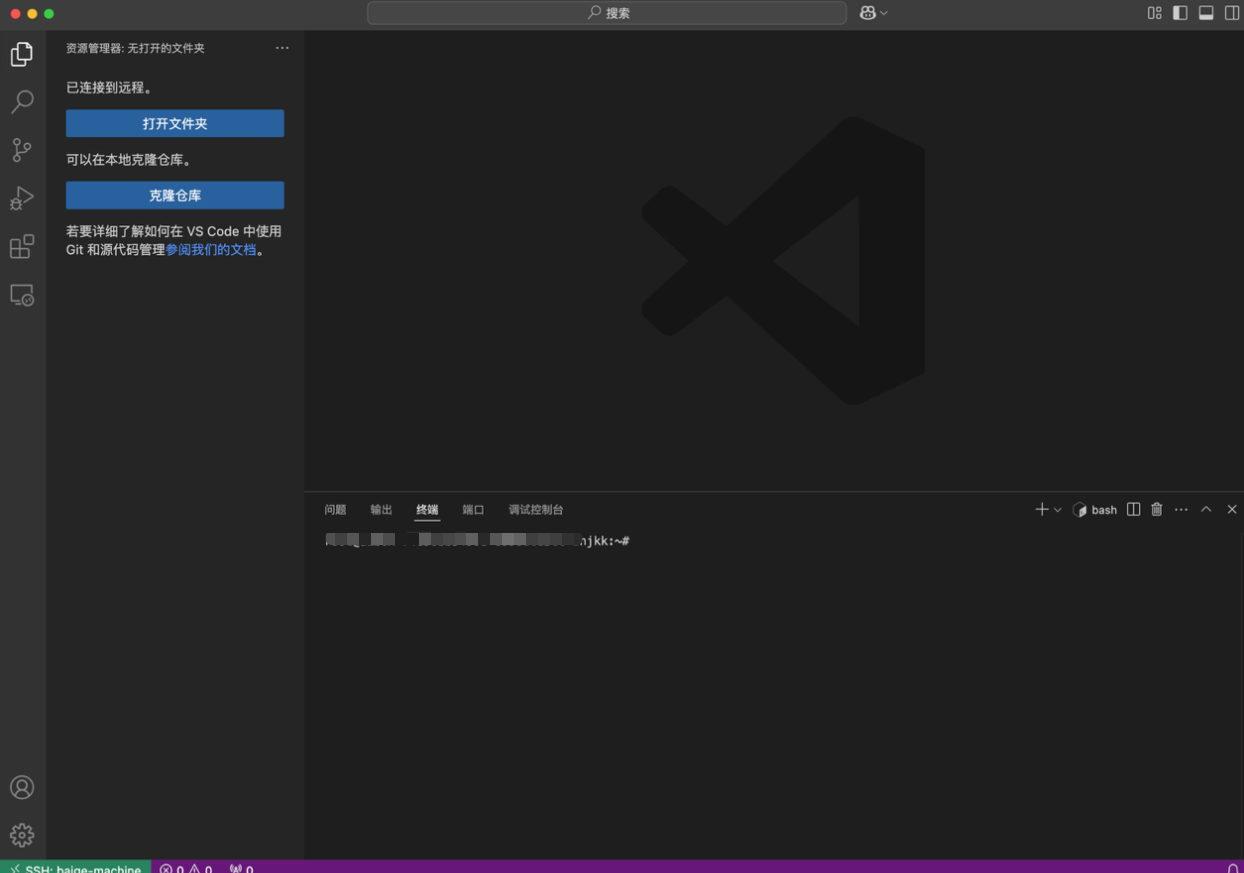Open the Source Control view

[22, 150]
